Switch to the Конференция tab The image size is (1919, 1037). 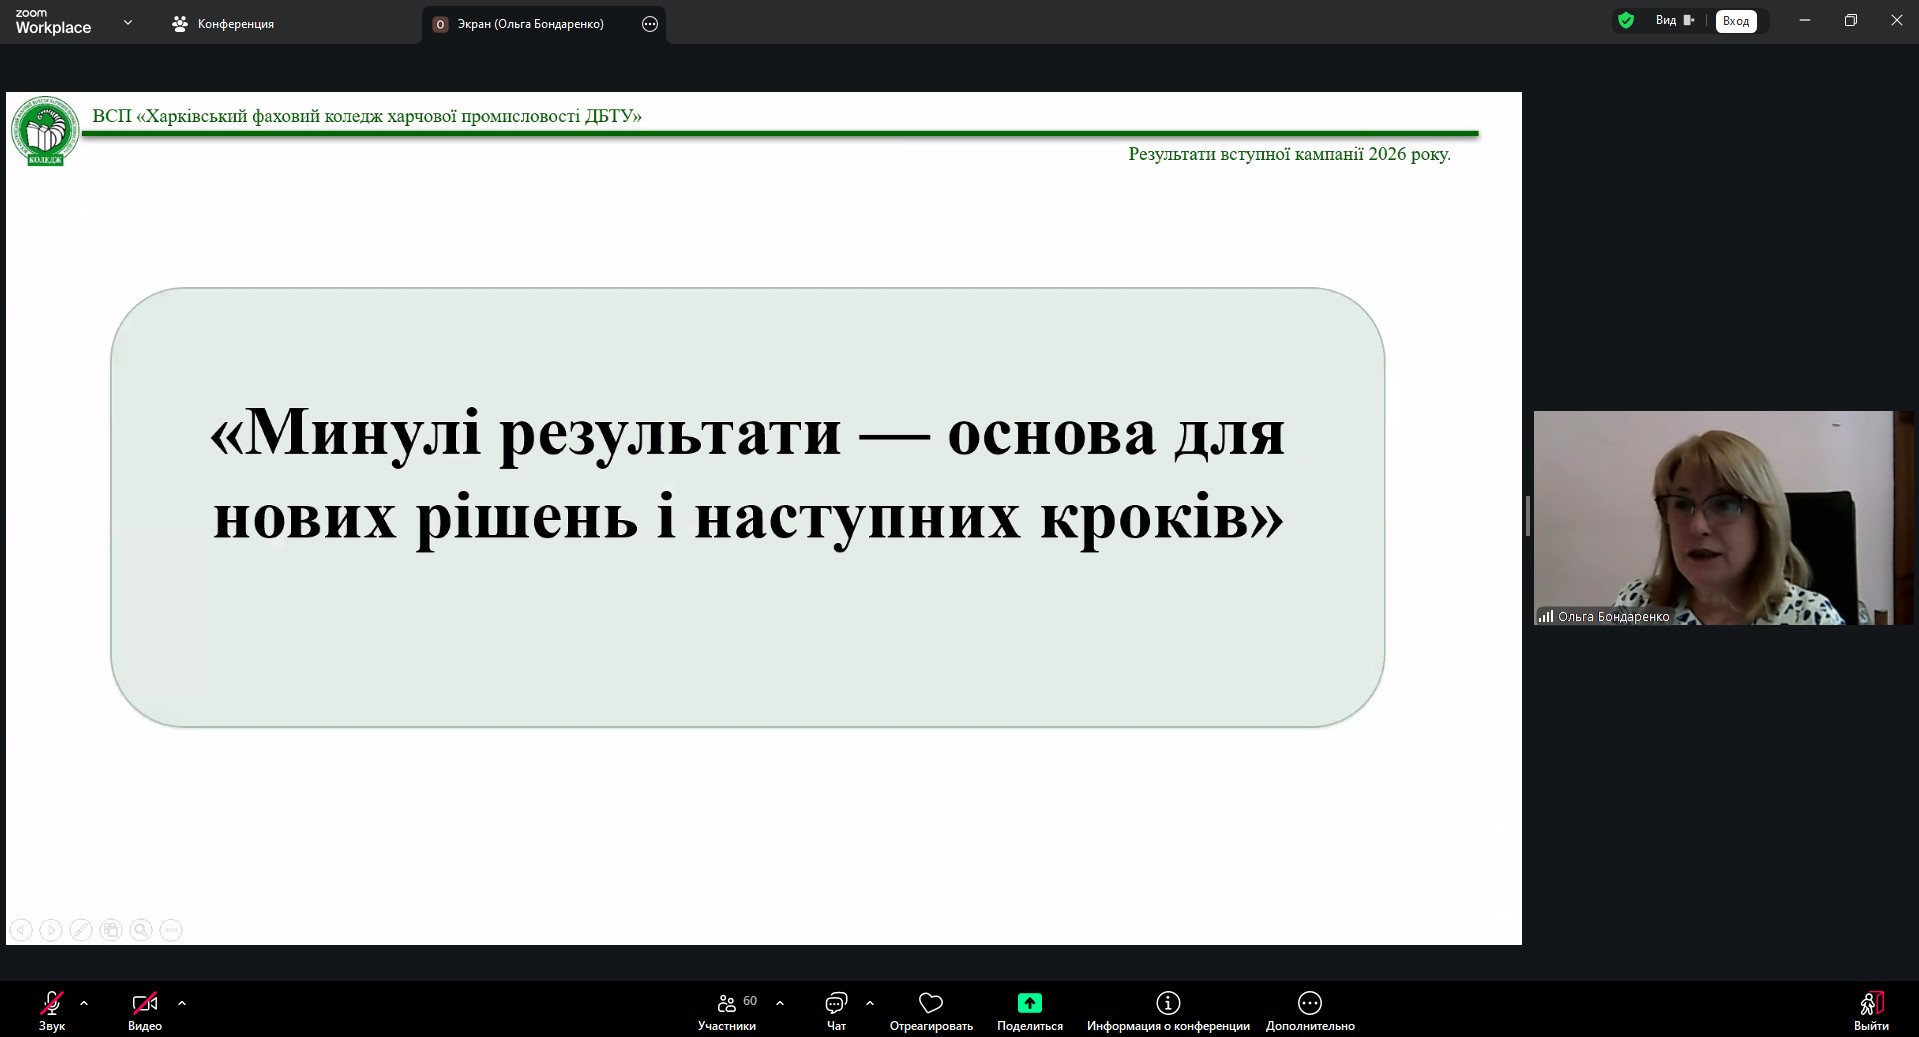tap(223, 24)
